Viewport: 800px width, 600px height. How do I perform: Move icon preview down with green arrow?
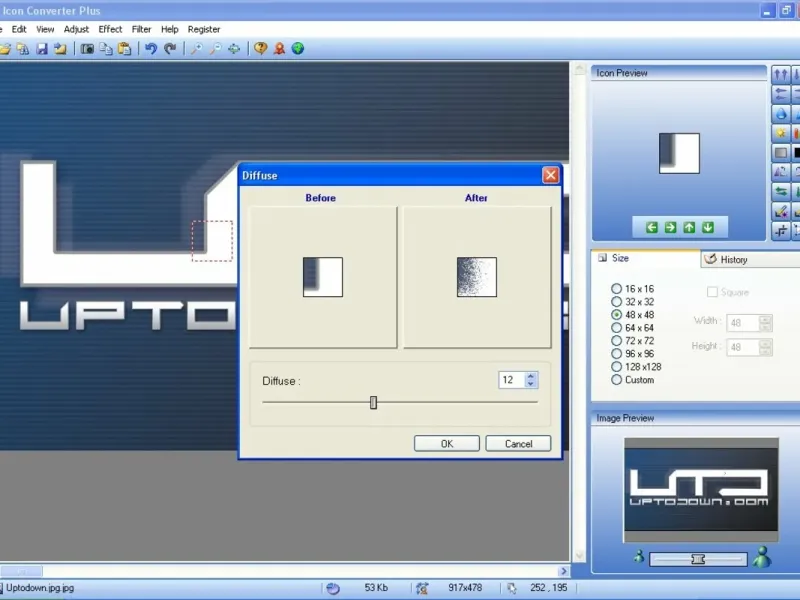708,228
